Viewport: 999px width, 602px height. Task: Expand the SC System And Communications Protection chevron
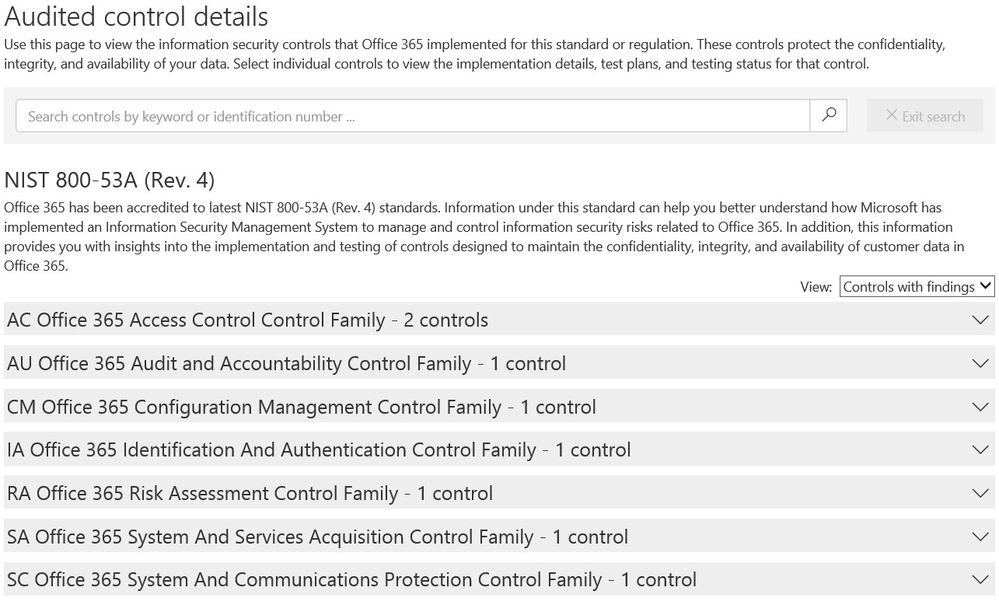click(981, 580)
